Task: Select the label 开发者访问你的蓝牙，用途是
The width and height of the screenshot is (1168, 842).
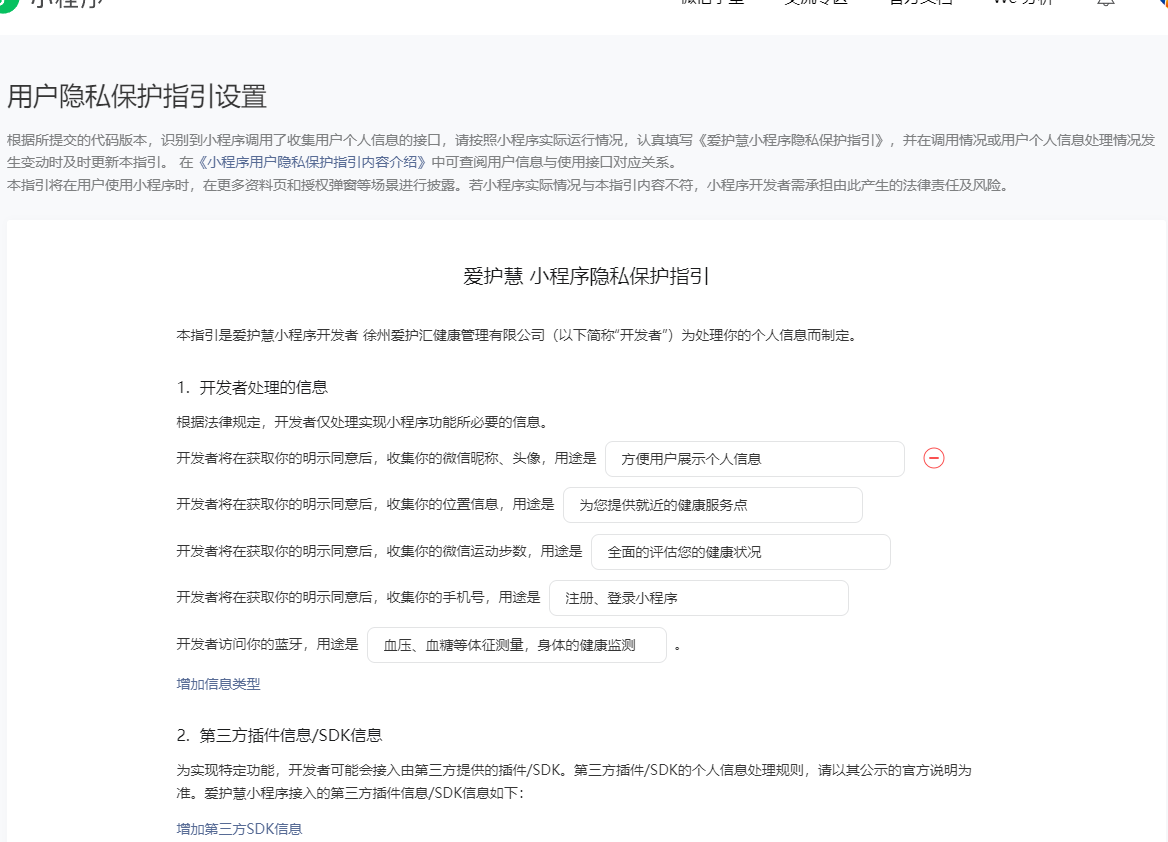Action: (x=267, y=645)
